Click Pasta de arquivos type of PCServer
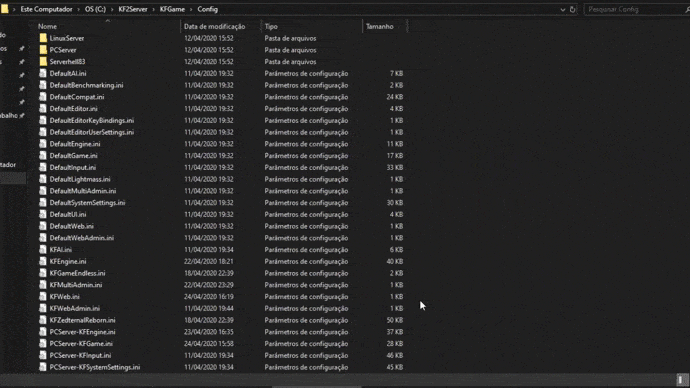 [x=290, y=50]
